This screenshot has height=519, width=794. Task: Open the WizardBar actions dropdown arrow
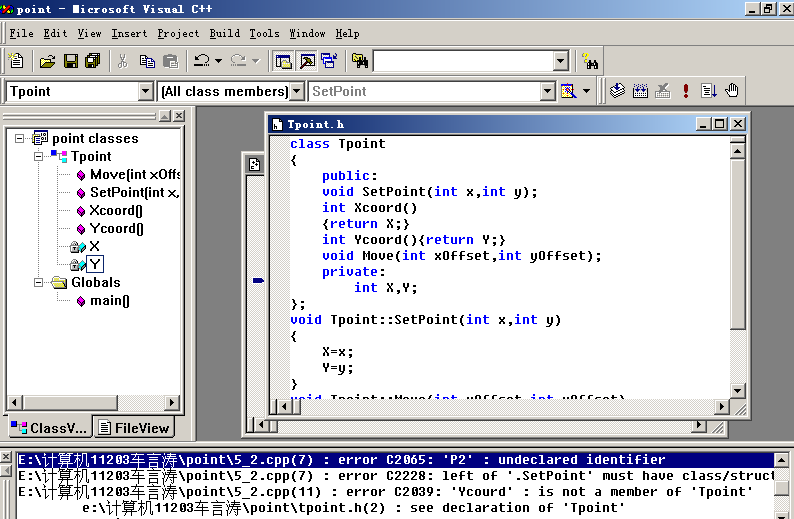[586, 91]
